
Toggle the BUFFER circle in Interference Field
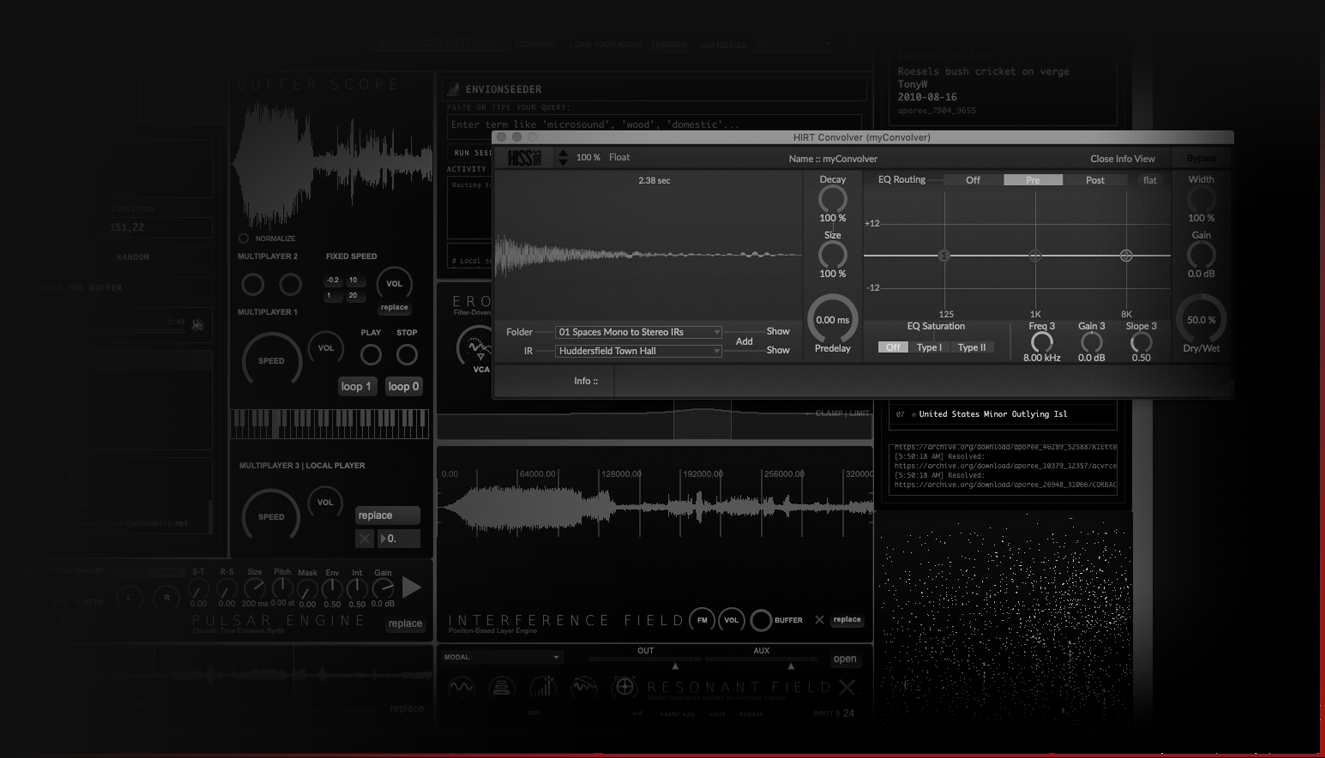coord(761,620)
